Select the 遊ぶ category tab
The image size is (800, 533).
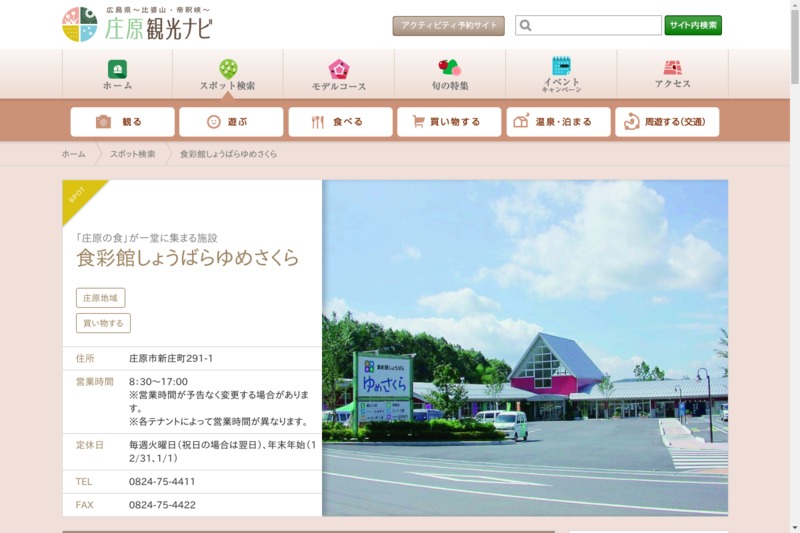point(231,122)
